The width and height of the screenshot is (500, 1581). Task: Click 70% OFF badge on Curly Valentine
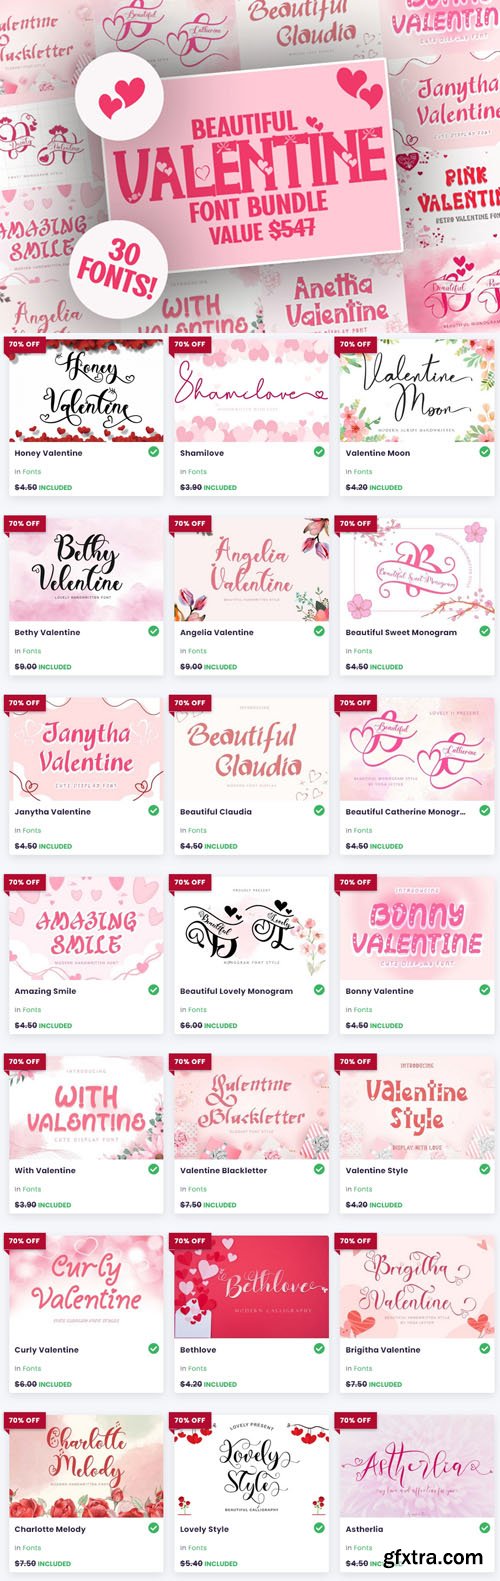24,1241
